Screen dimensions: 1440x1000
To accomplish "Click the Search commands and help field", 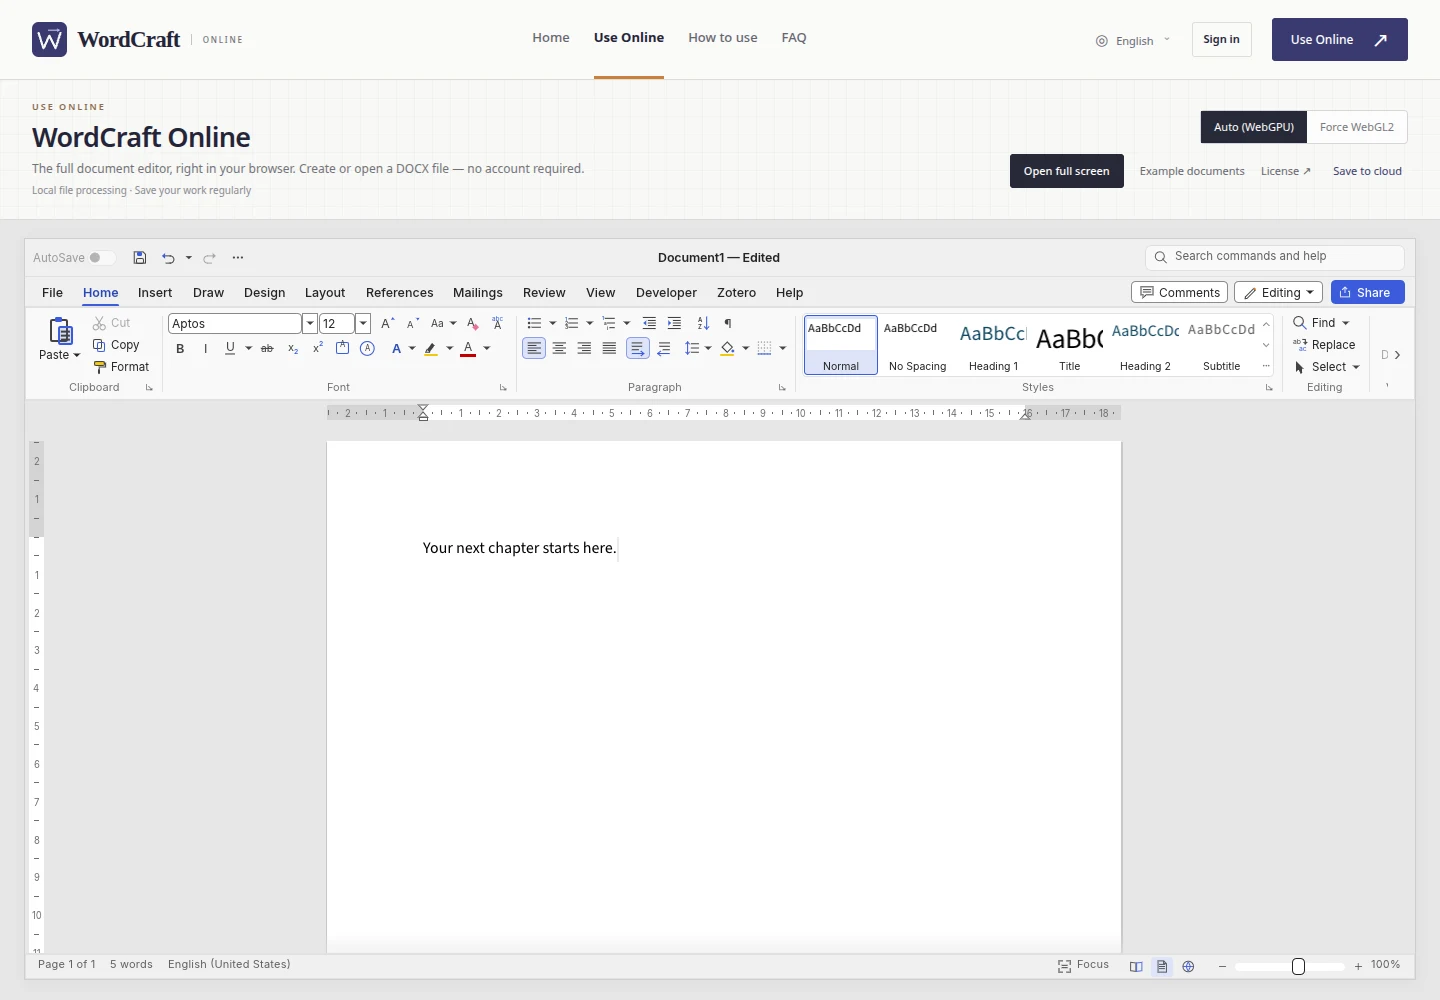I will click(1274, 257).
